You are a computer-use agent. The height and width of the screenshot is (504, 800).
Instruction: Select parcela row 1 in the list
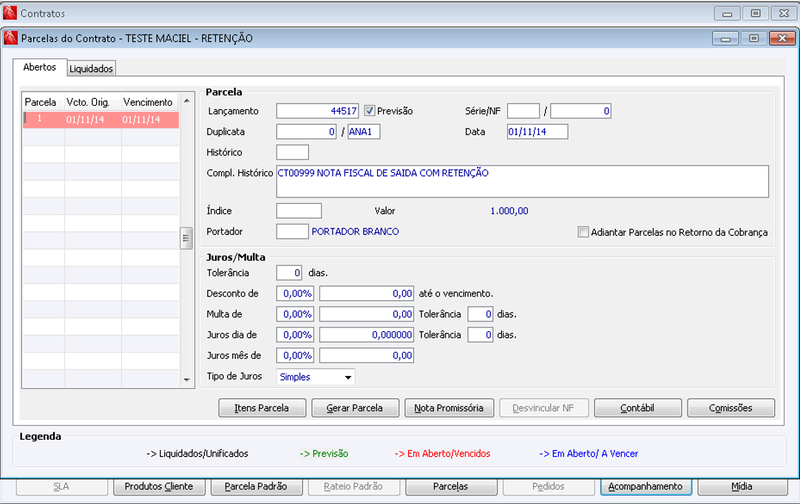[x=101, y=119]
